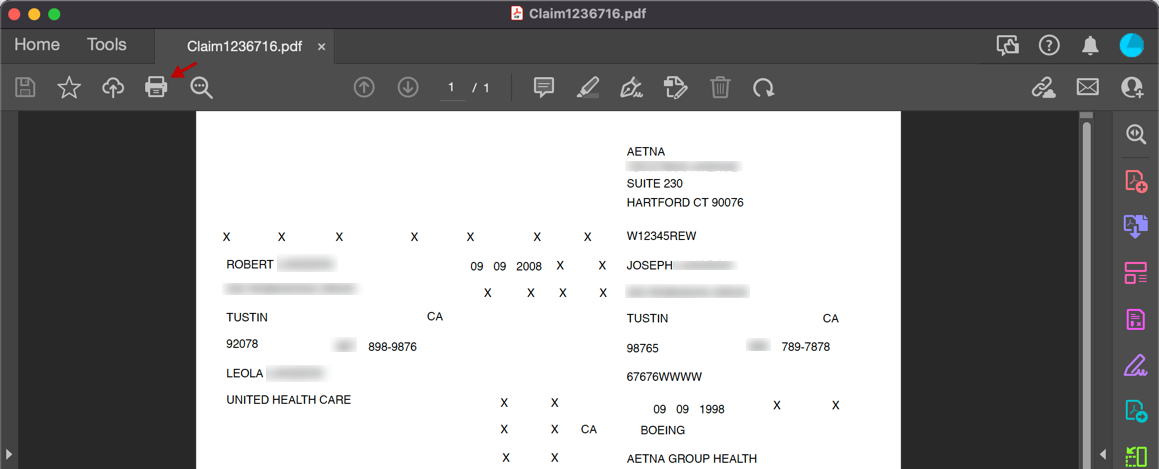
Task: Open the find text magnifier icon
Action: pos(202,87)
